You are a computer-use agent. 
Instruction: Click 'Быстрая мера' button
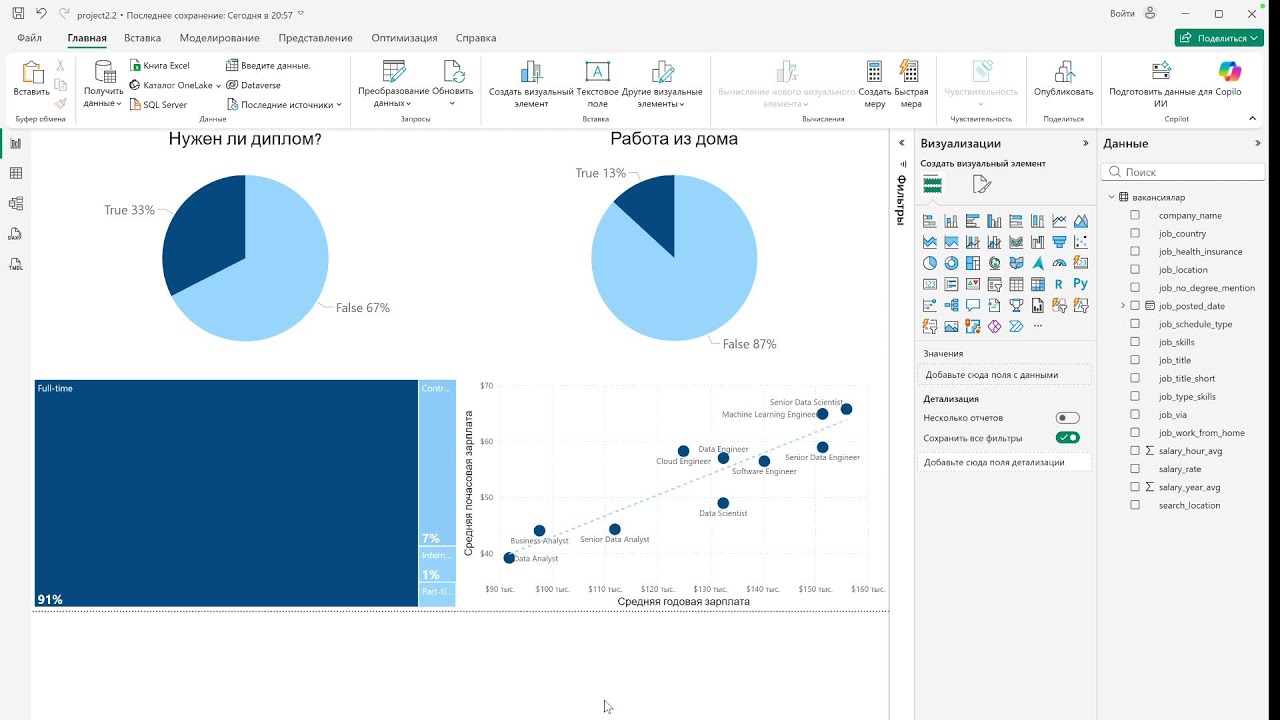(x=910, y=84)
